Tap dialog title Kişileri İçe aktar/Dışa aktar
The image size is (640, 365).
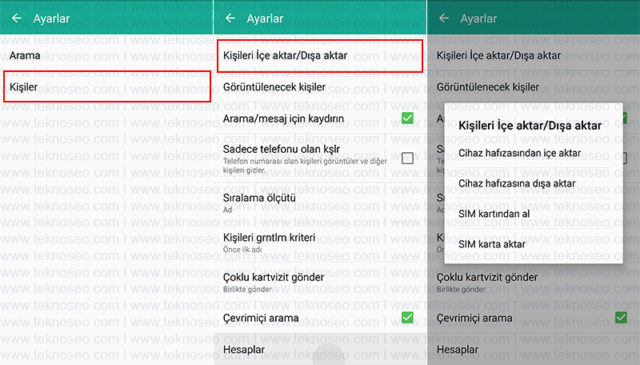click(530, 125)
